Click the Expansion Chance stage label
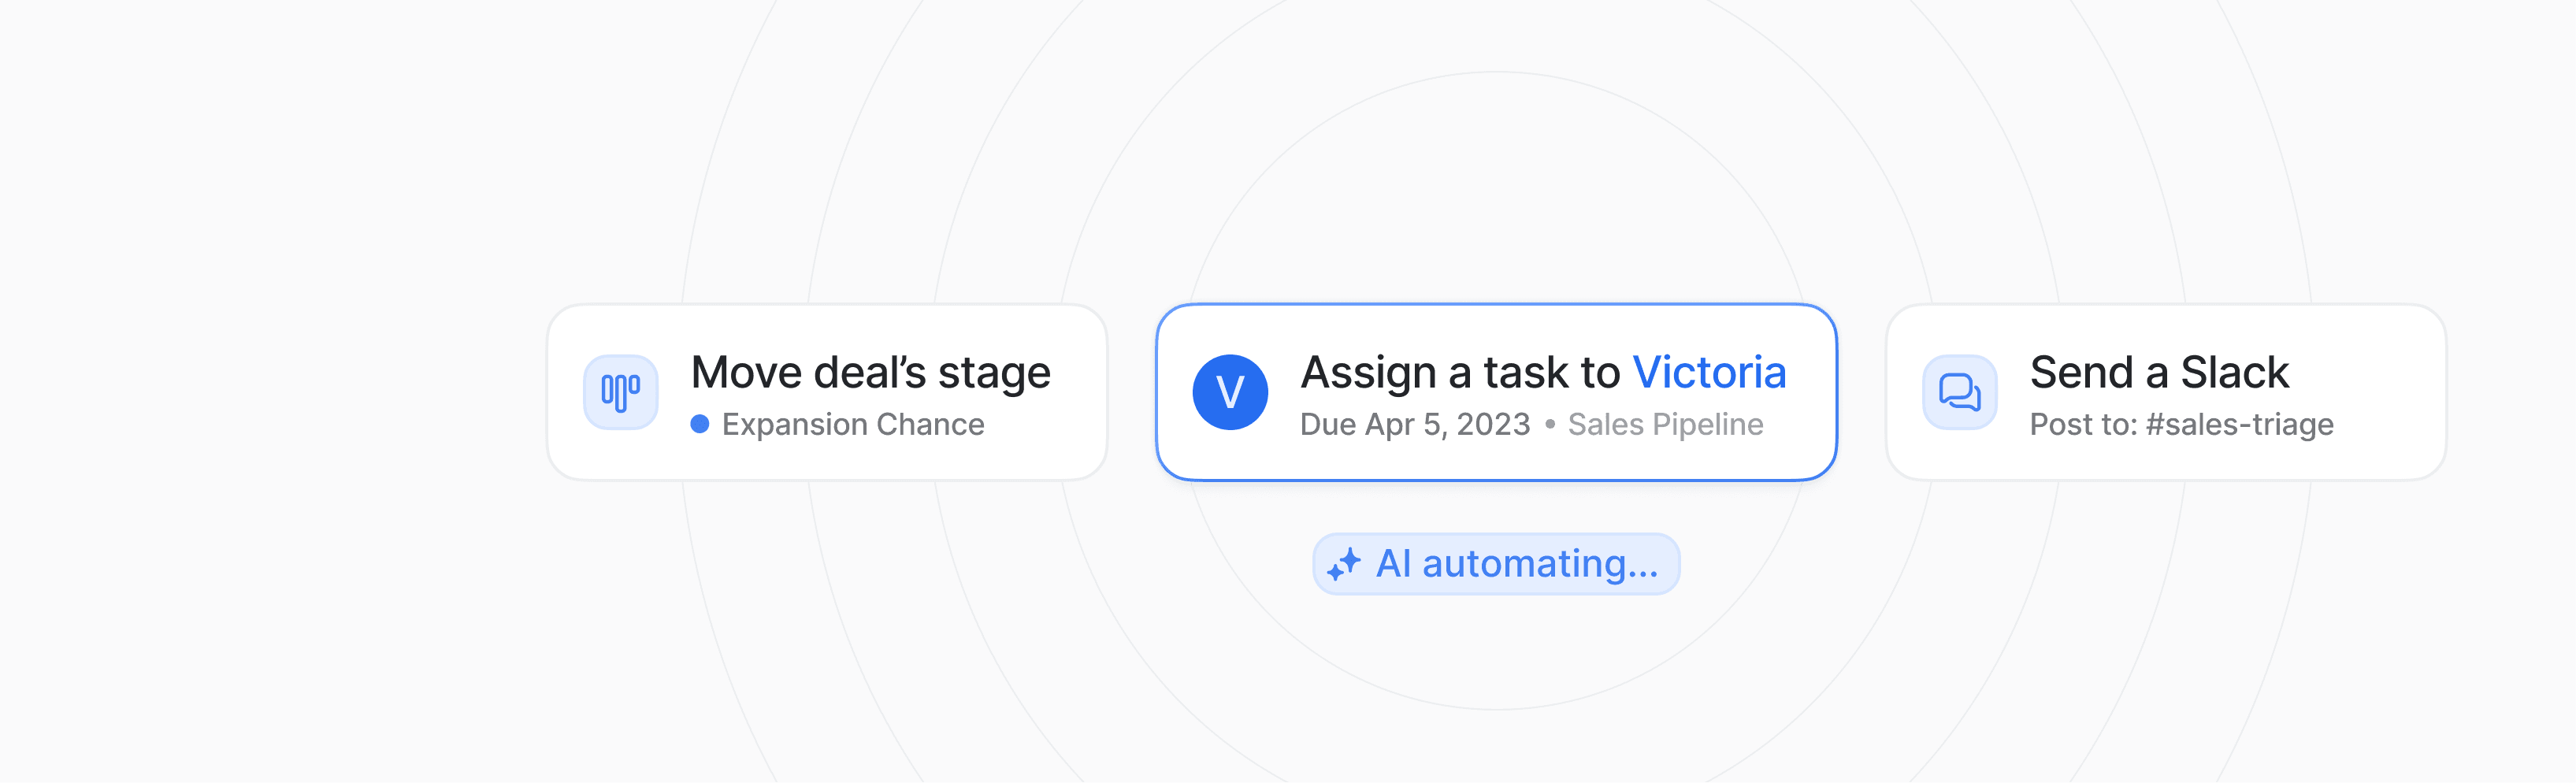Image resolution: width=2576 pixels, height=783 pixels. click(853, 424)
